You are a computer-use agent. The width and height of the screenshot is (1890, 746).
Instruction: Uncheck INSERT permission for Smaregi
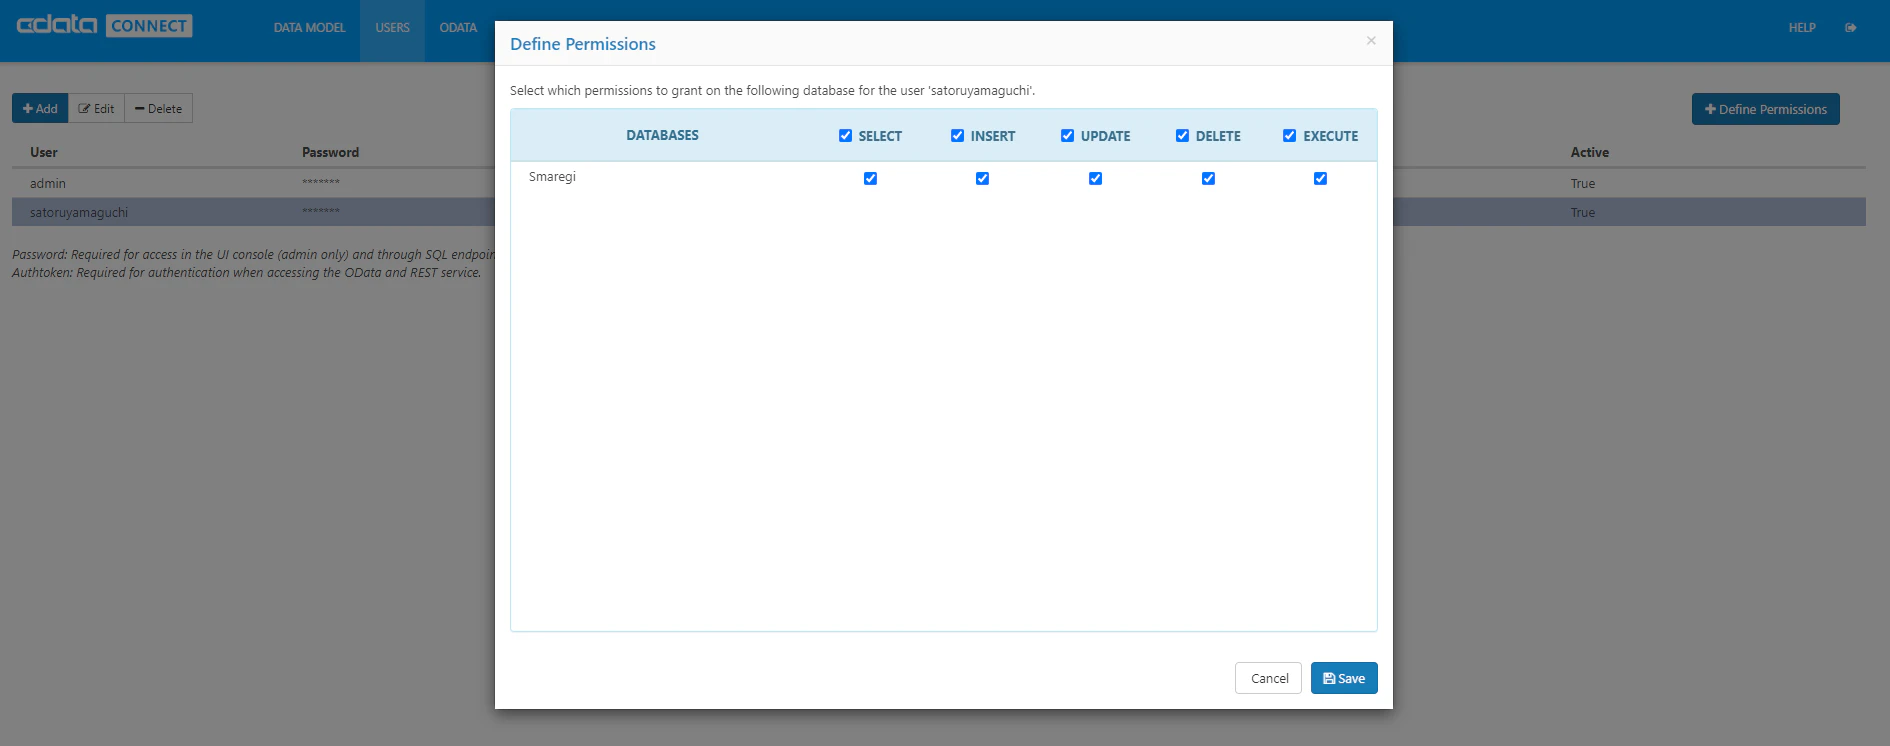(982, 178)
